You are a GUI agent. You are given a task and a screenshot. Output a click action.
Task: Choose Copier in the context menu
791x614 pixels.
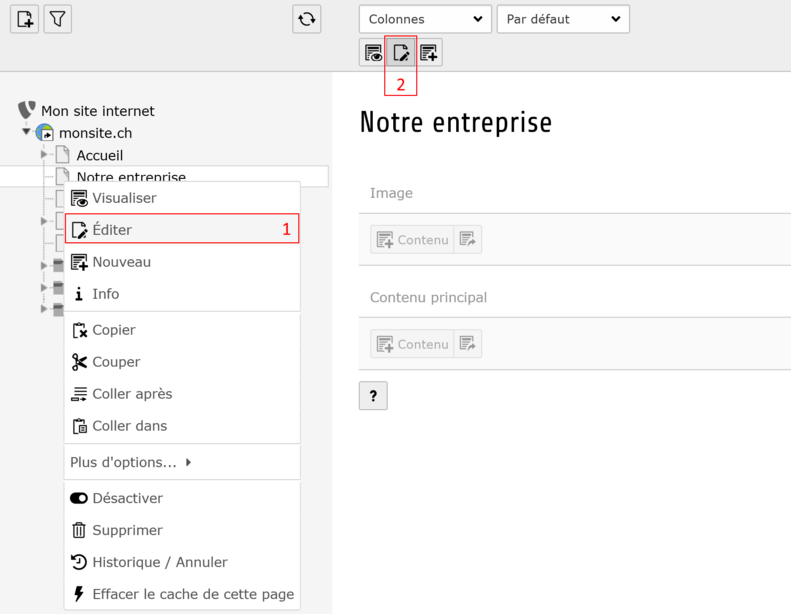113,330
